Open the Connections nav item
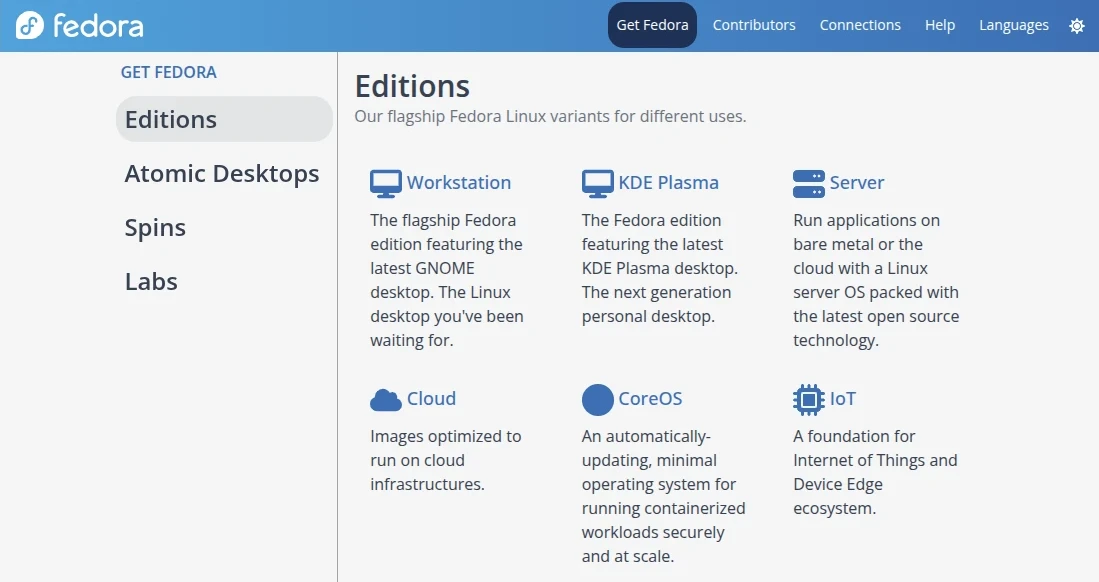This screenshot has height=582, width=1099. [x=860, y=25]
